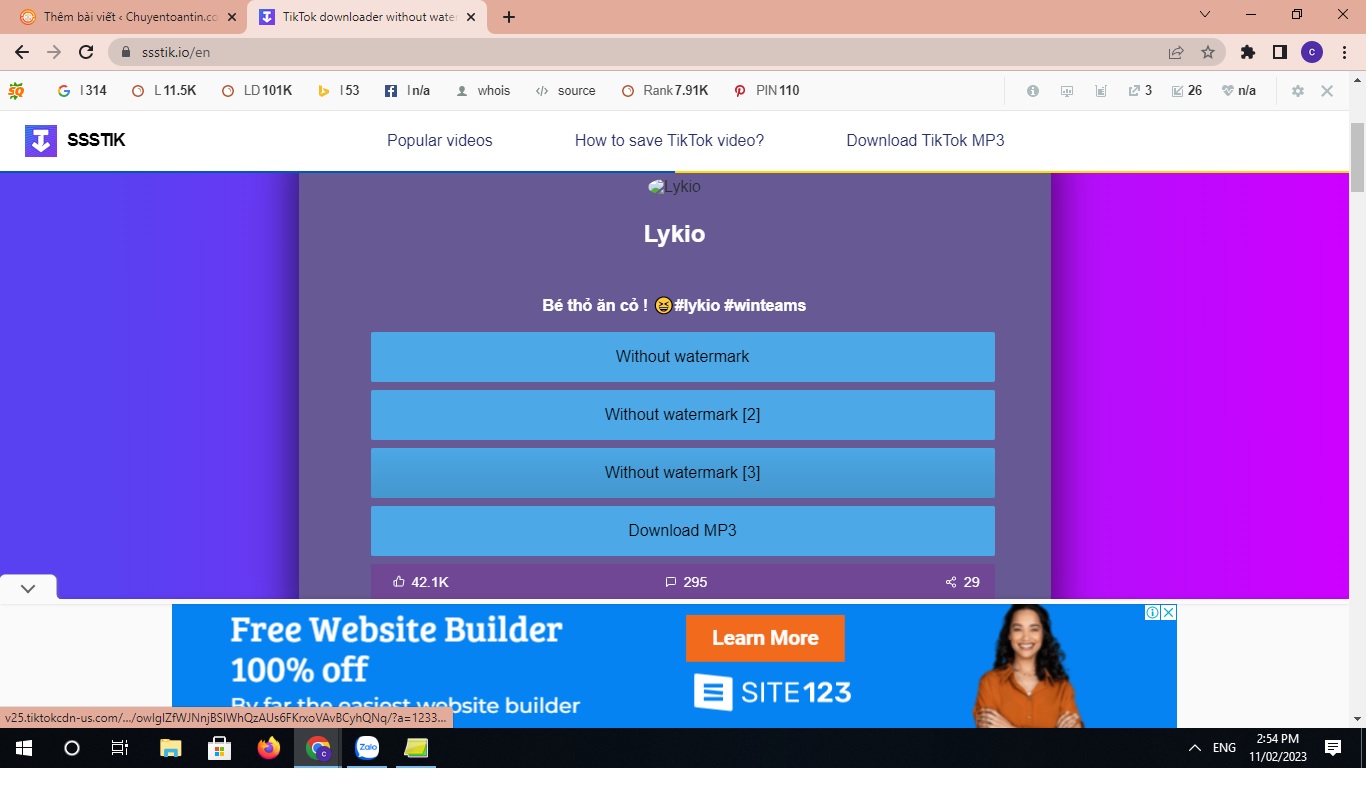
Task: Open L 11.5K links metric
Action: coord(164,91)
